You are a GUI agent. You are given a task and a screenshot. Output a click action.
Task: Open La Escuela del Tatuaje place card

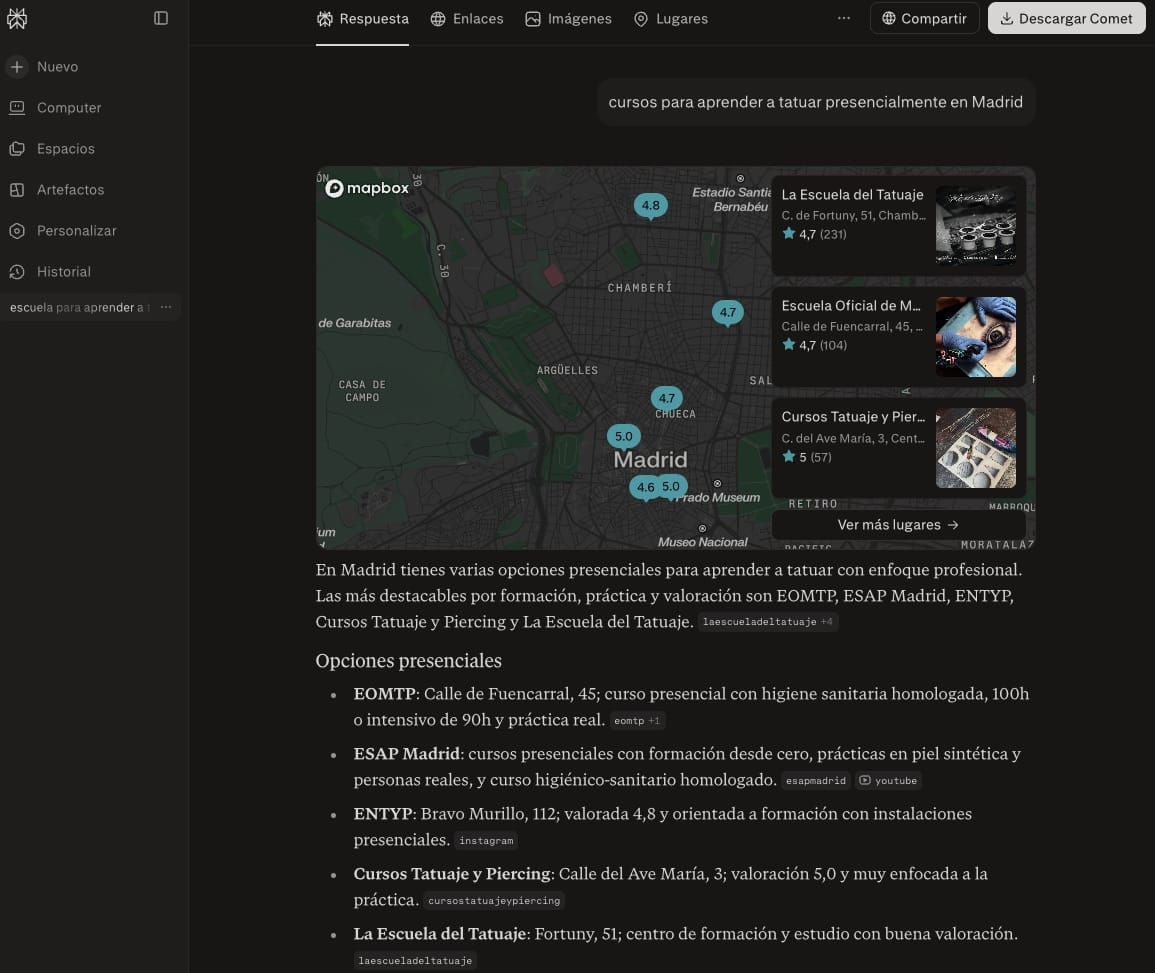[x=898, y=225]
